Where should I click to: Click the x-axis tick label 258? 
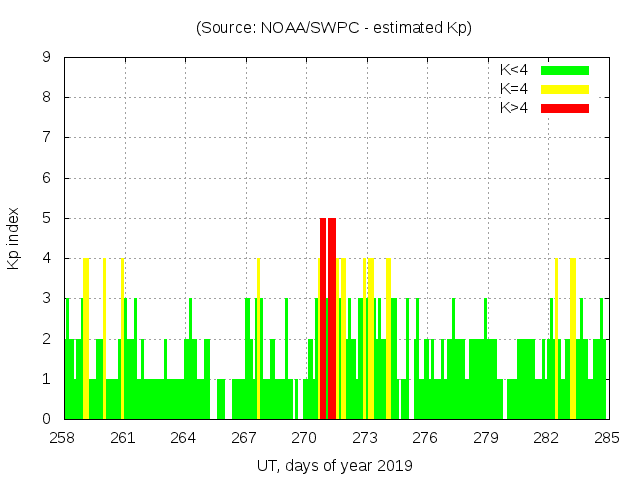[x=63, y=438]
